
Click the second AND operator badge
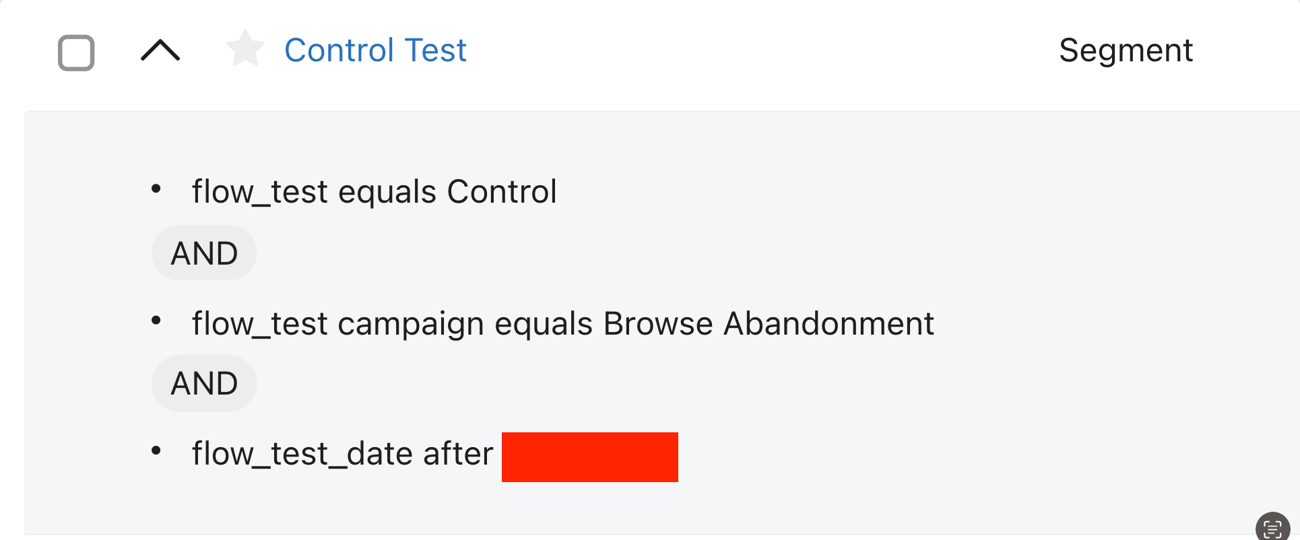click(x=204, y=383)
